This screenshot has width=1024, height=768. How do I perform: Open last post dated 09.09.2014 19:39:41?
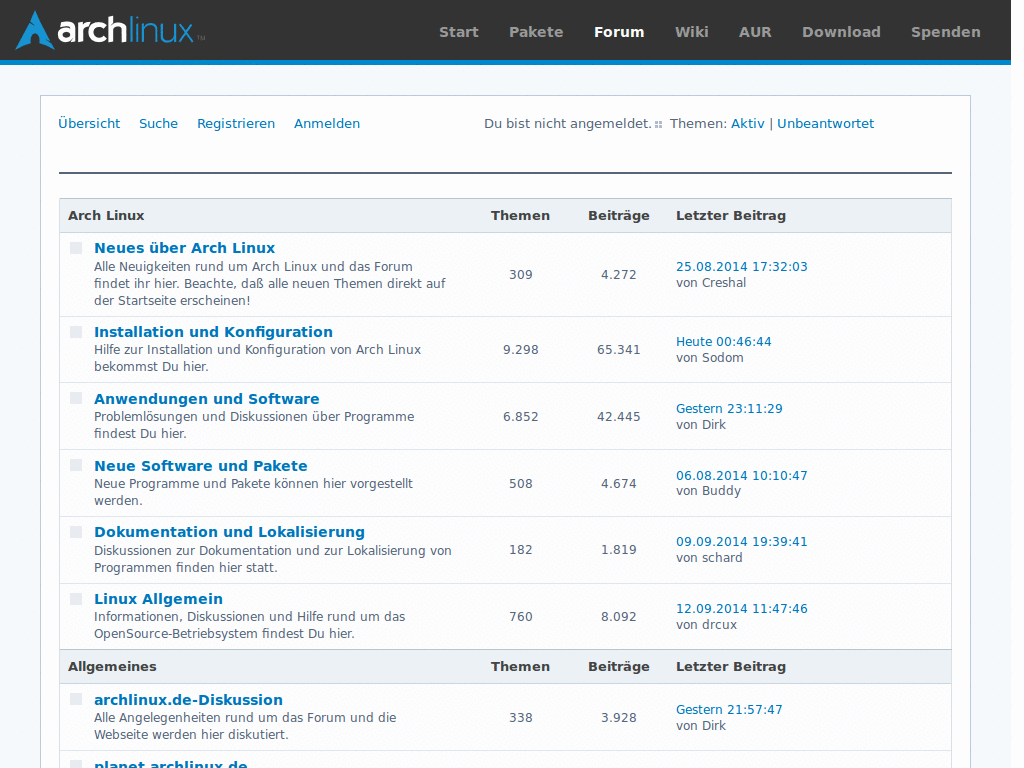tap(741, 541)
